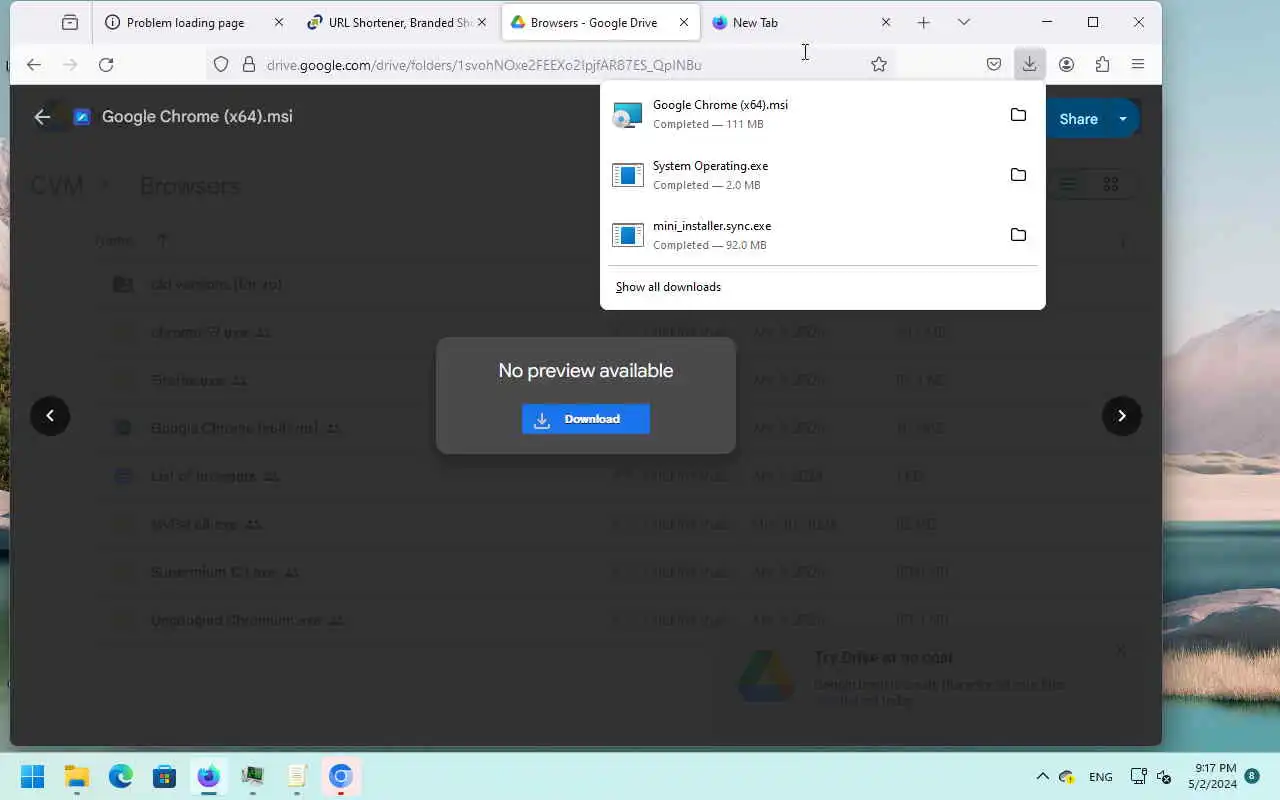Screen dimensions: 1280x800
Task: Open Windows Start menu
Action: 32,776
